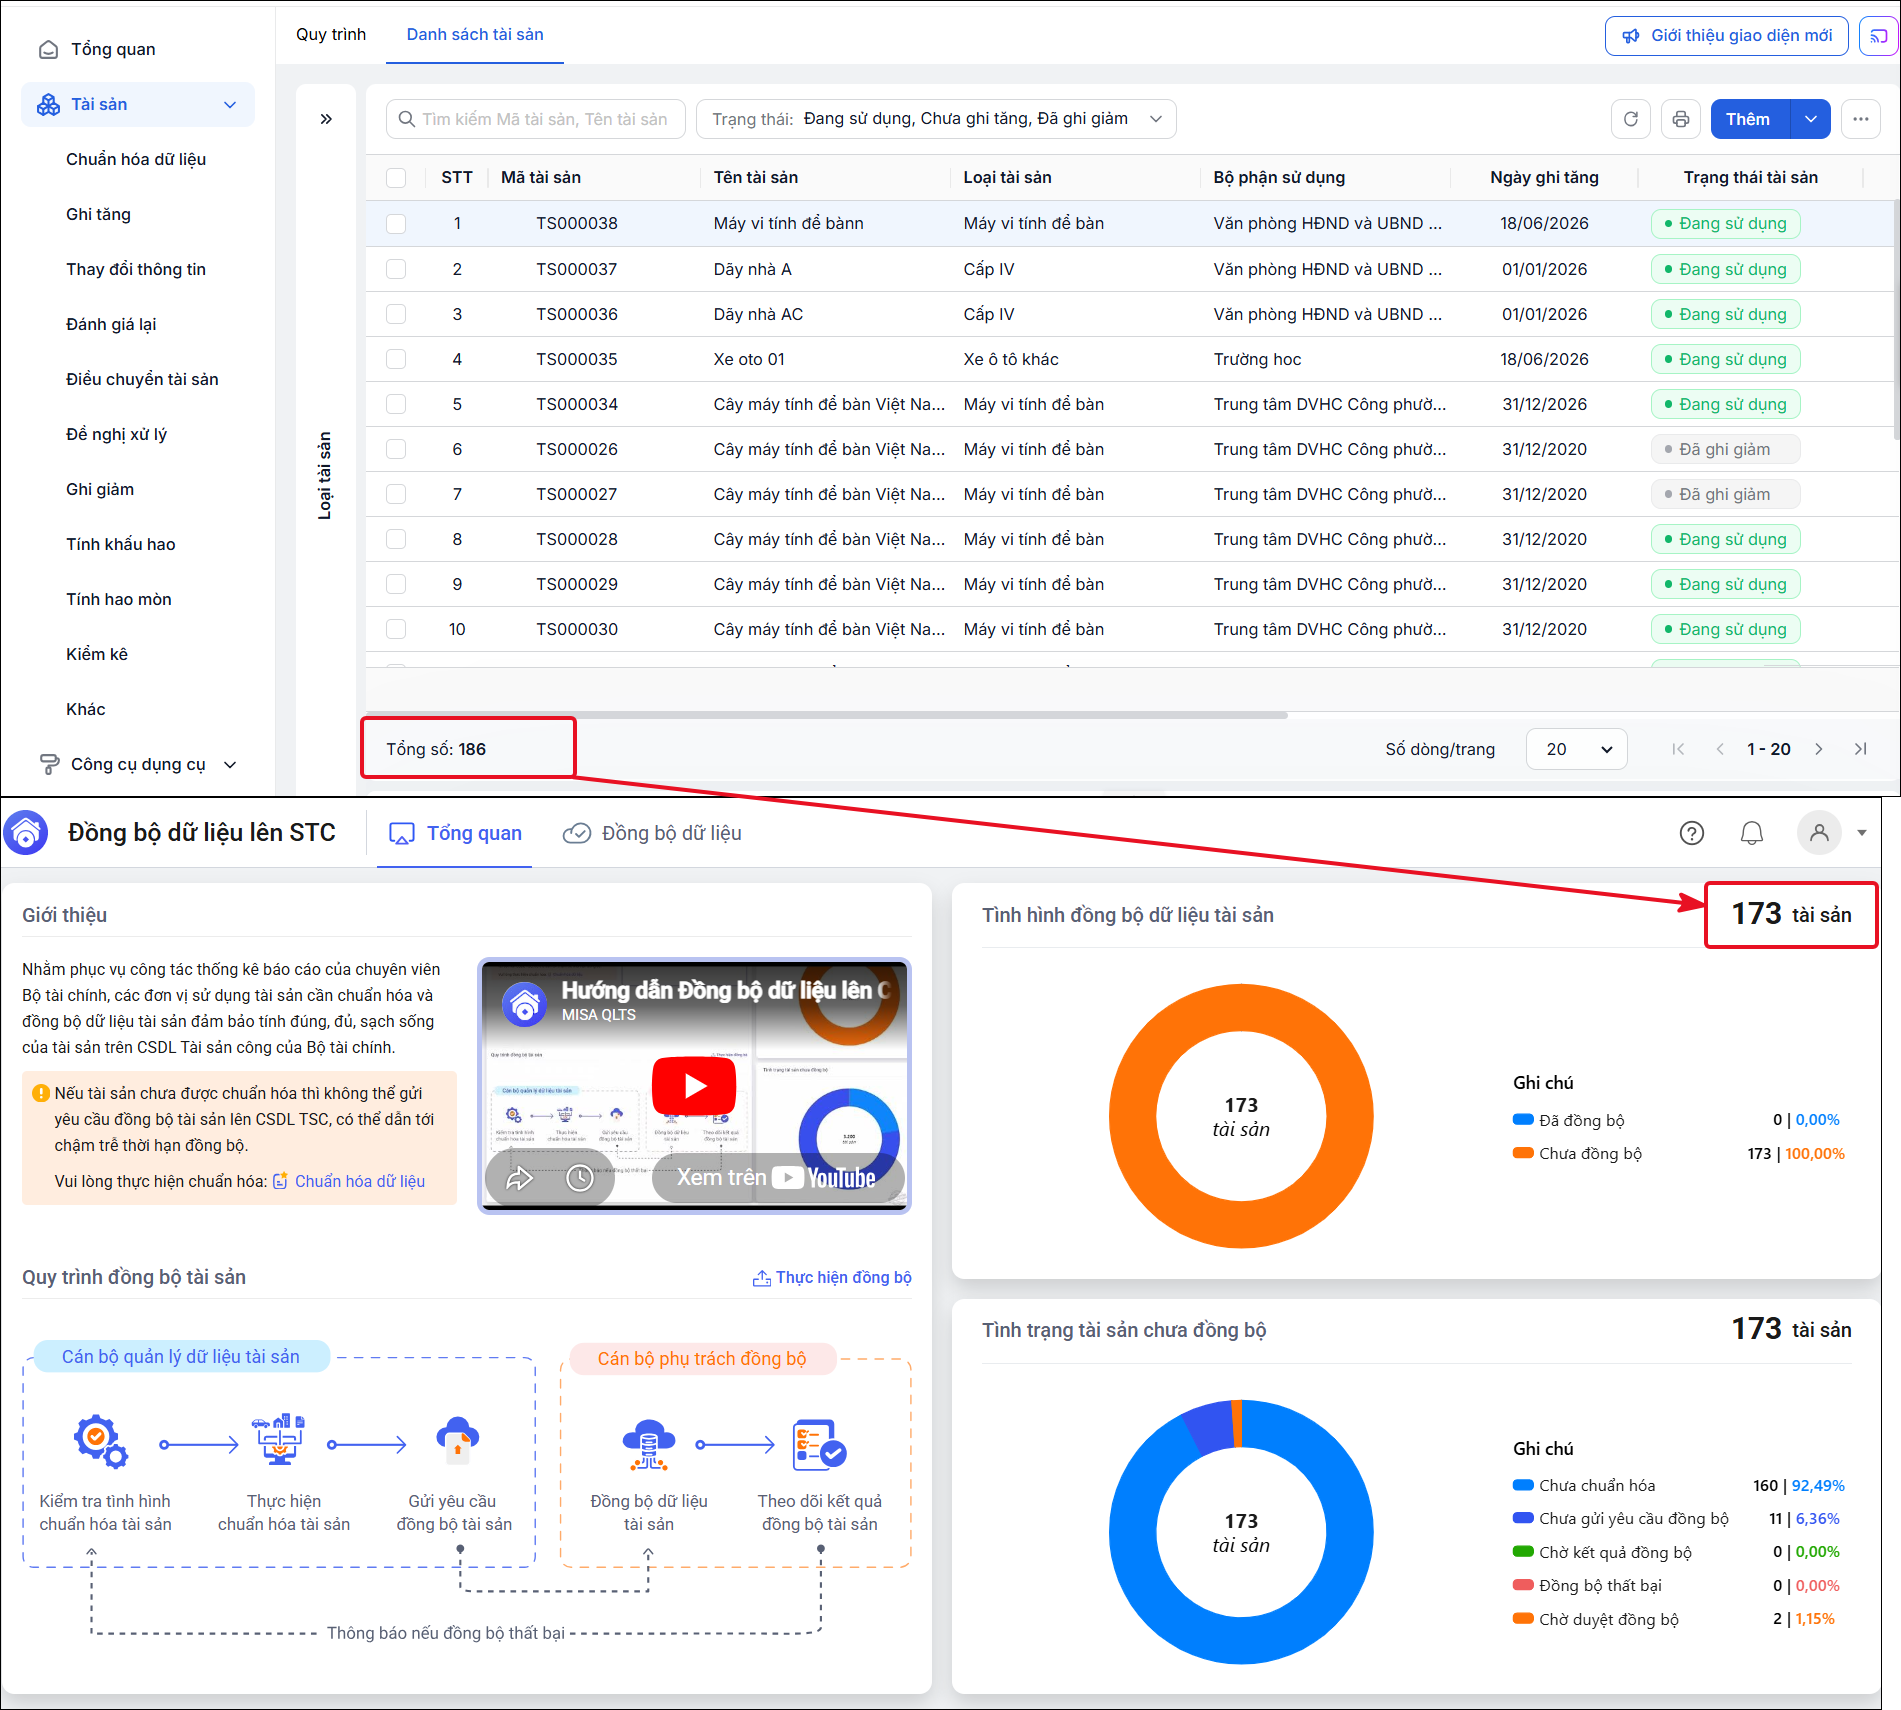Open the Trạng thái filter dropdown
The image size is (1901, 1710).
coord(936,119)
